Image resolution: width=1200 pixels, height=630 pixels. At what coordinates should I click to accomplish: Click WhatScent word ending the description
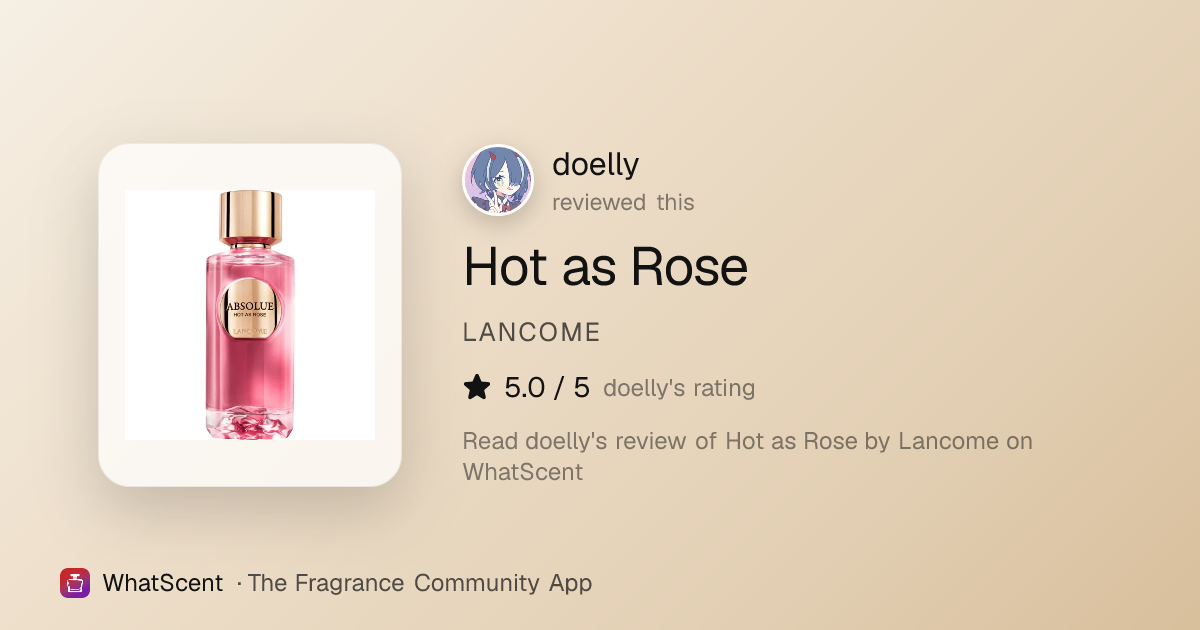click(523, 472)
